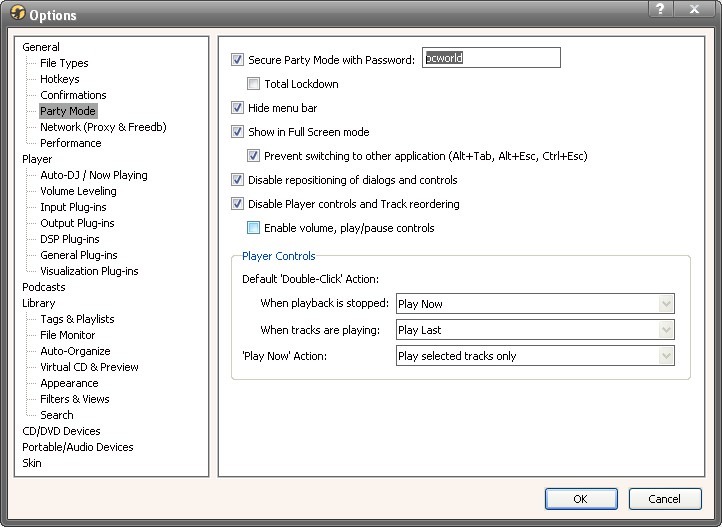
Task: Select Visualization Plug-ins in the tree
Action: point(89,271)
